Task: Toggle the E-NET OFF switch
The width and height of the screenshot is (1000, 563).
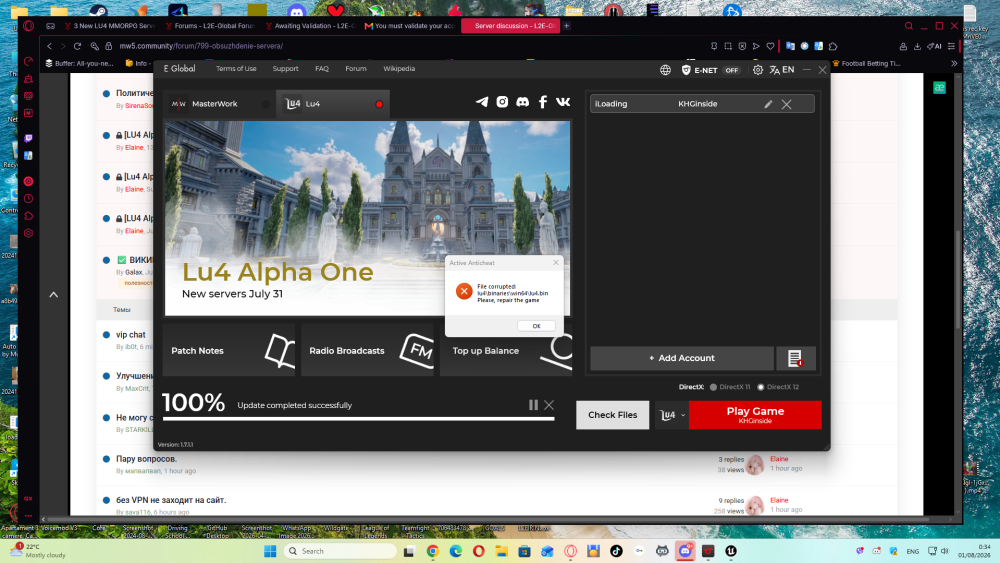Action: (x=732, y=70)
